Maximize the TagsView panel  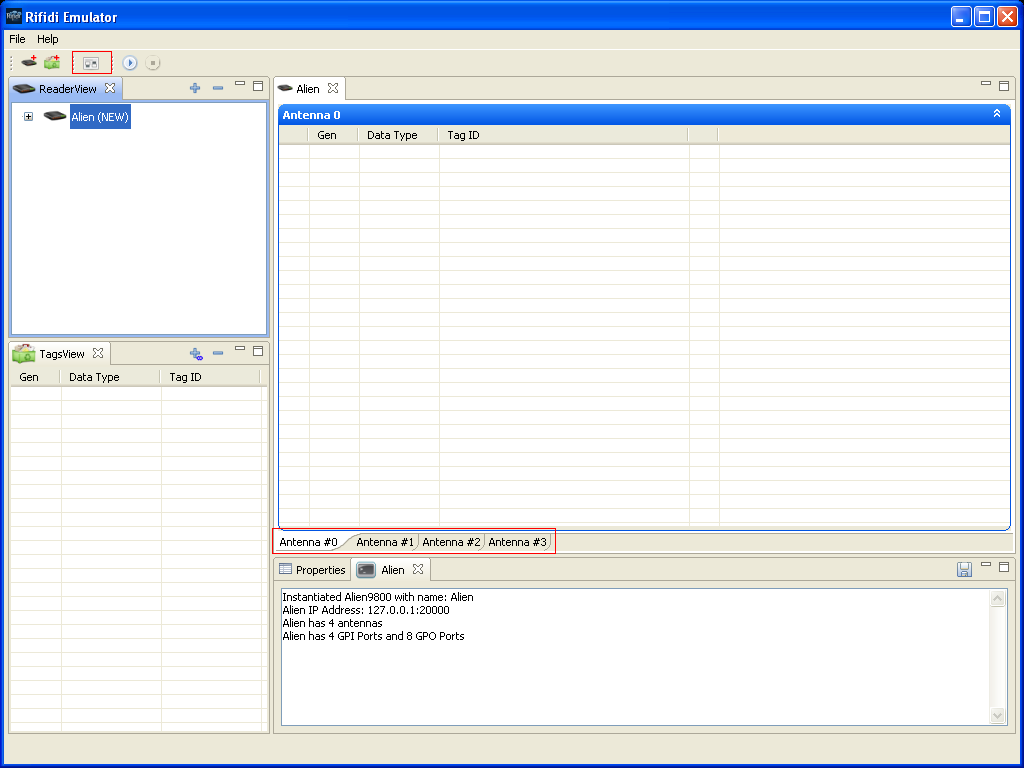click(258, 351)
